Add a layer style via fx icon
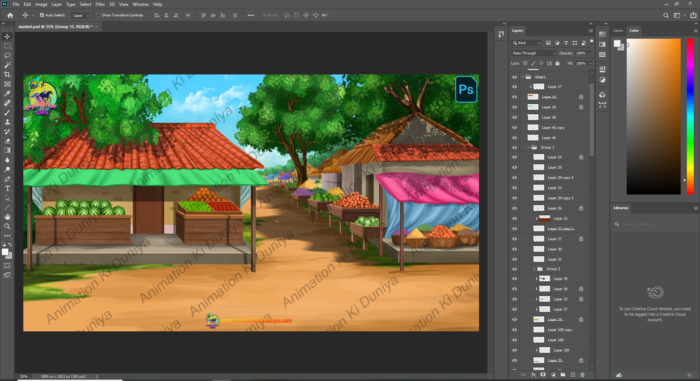This screenshot has width=700, height=381. pos(533,375)
